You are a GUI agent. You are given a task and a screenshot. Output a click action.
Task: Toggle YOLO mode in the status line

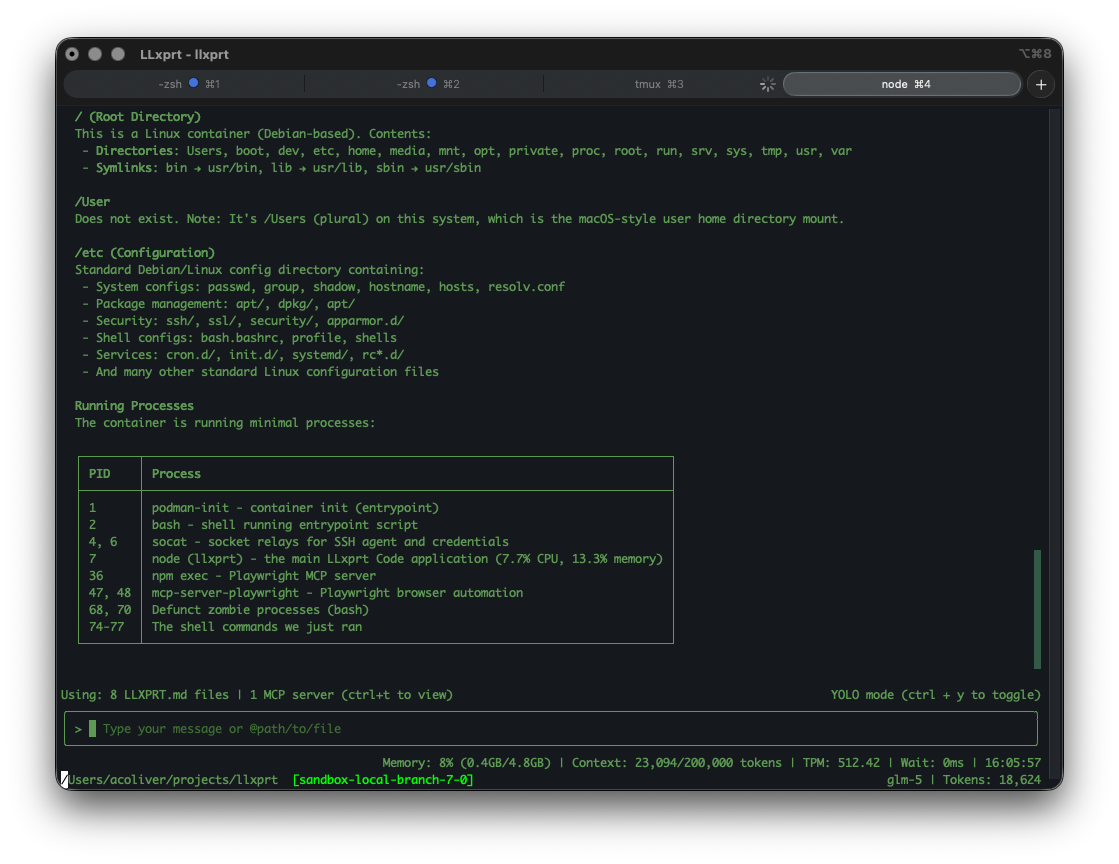[x=934, y=694]
